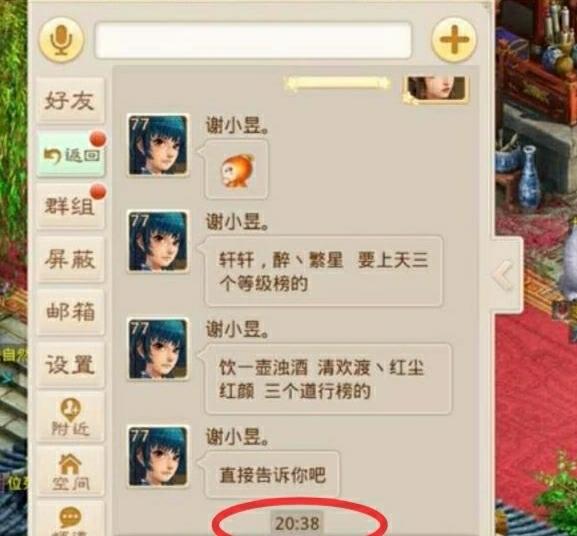
Task: Click the red notification dot on 群组
Action: [x=98, y=192]
